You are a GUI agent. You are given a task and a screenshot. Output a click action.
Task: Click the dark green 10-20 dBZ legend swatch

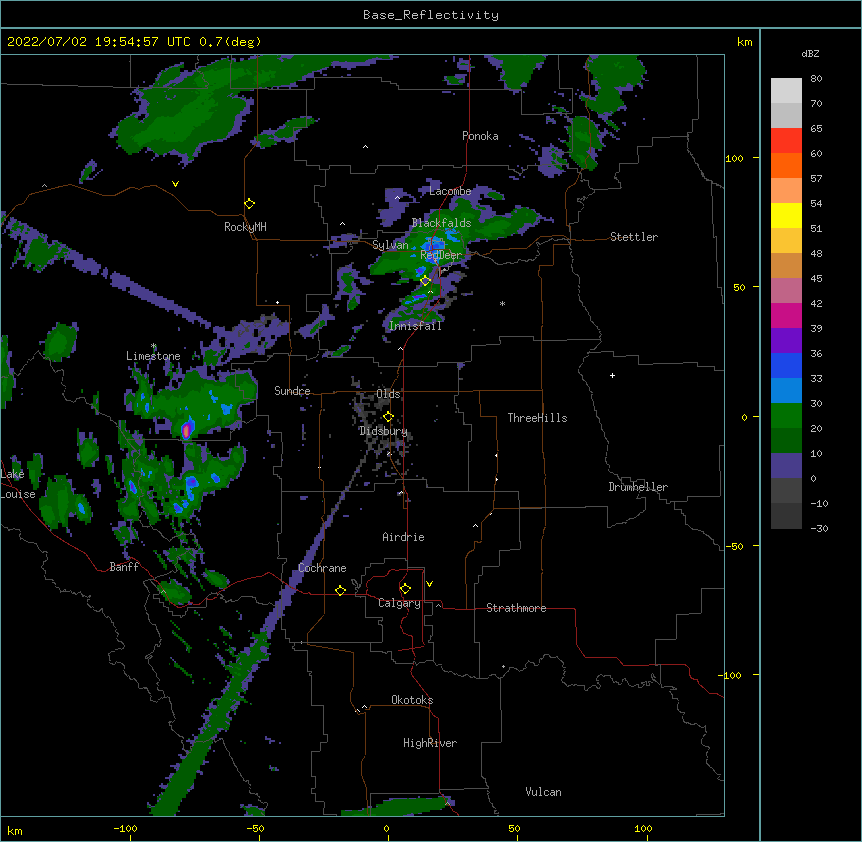[x=786, y=441]
